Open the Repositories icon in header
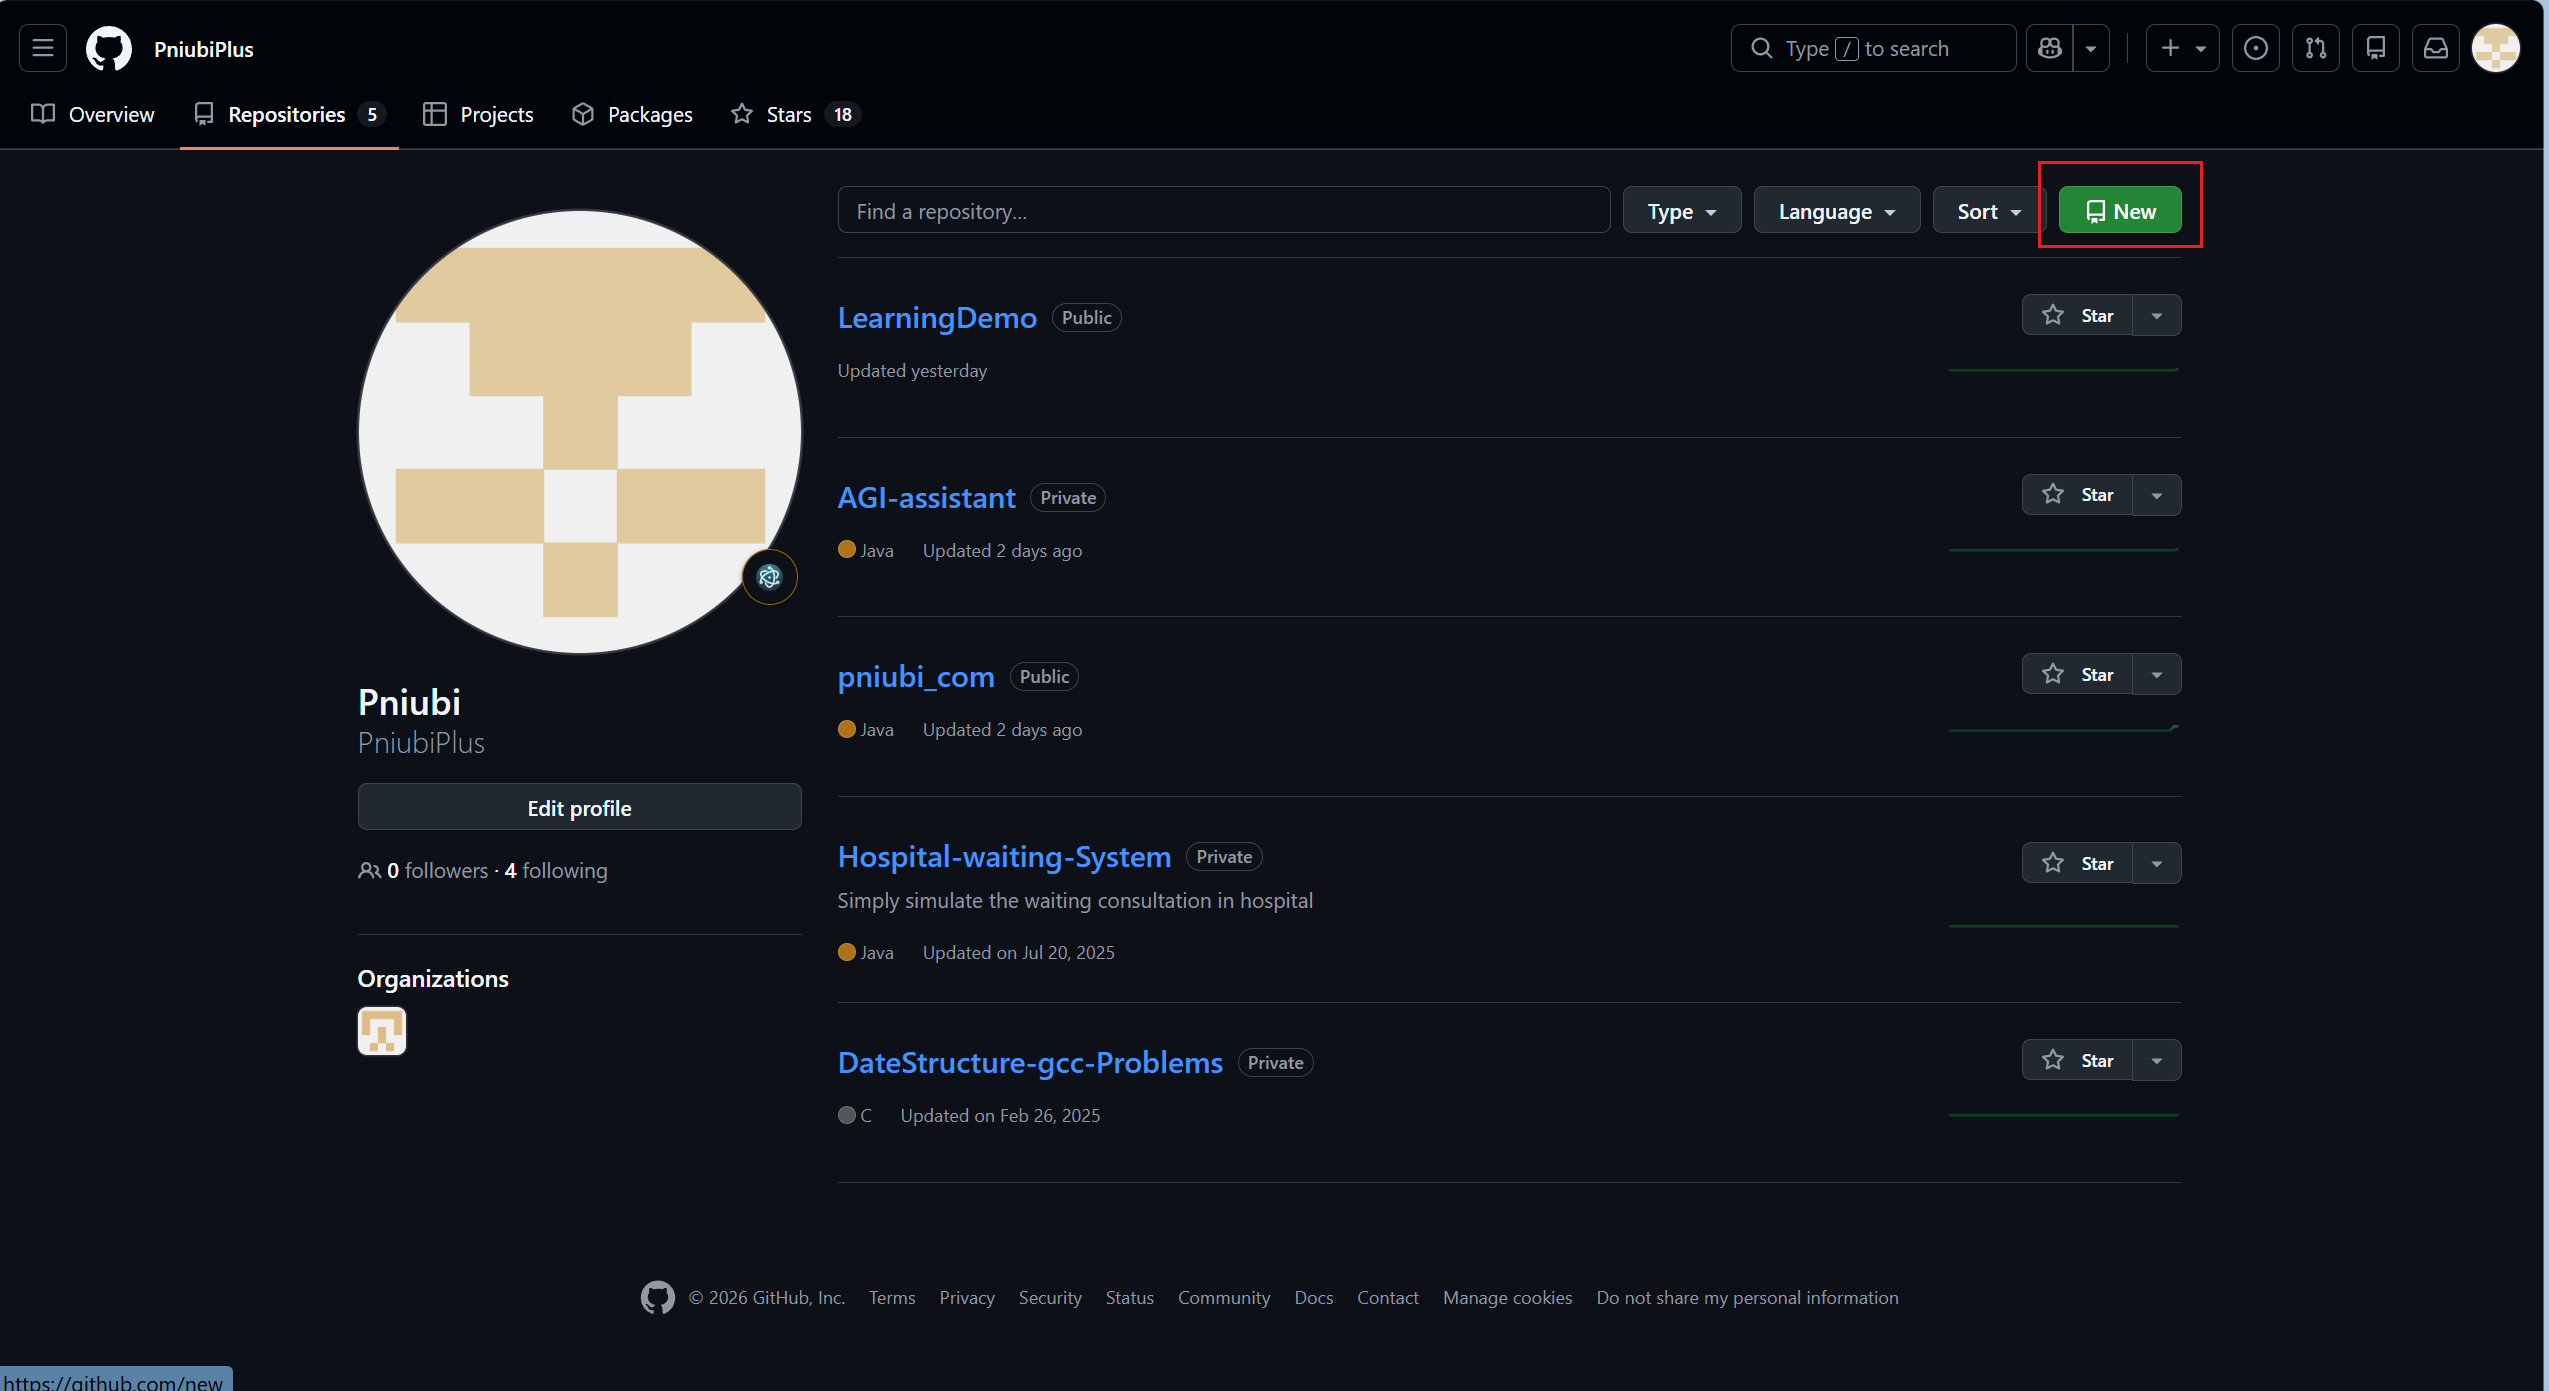This screenshot has width=2549, height=1391. [x=2376, y=48]
